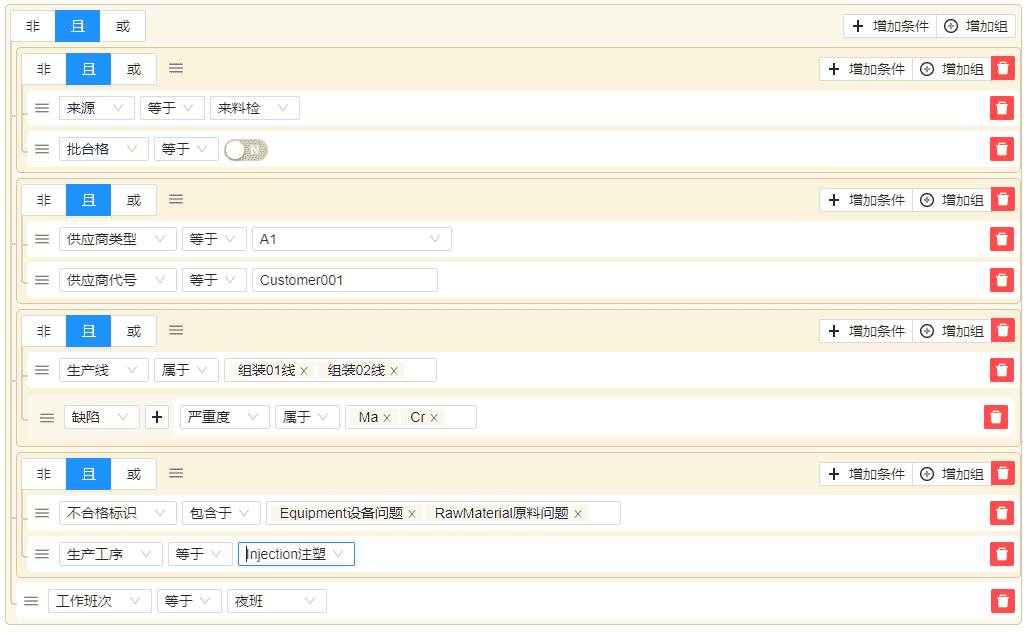Click drag handle of 批合格 row
The image size is (1029, 633).
(42, 149)
